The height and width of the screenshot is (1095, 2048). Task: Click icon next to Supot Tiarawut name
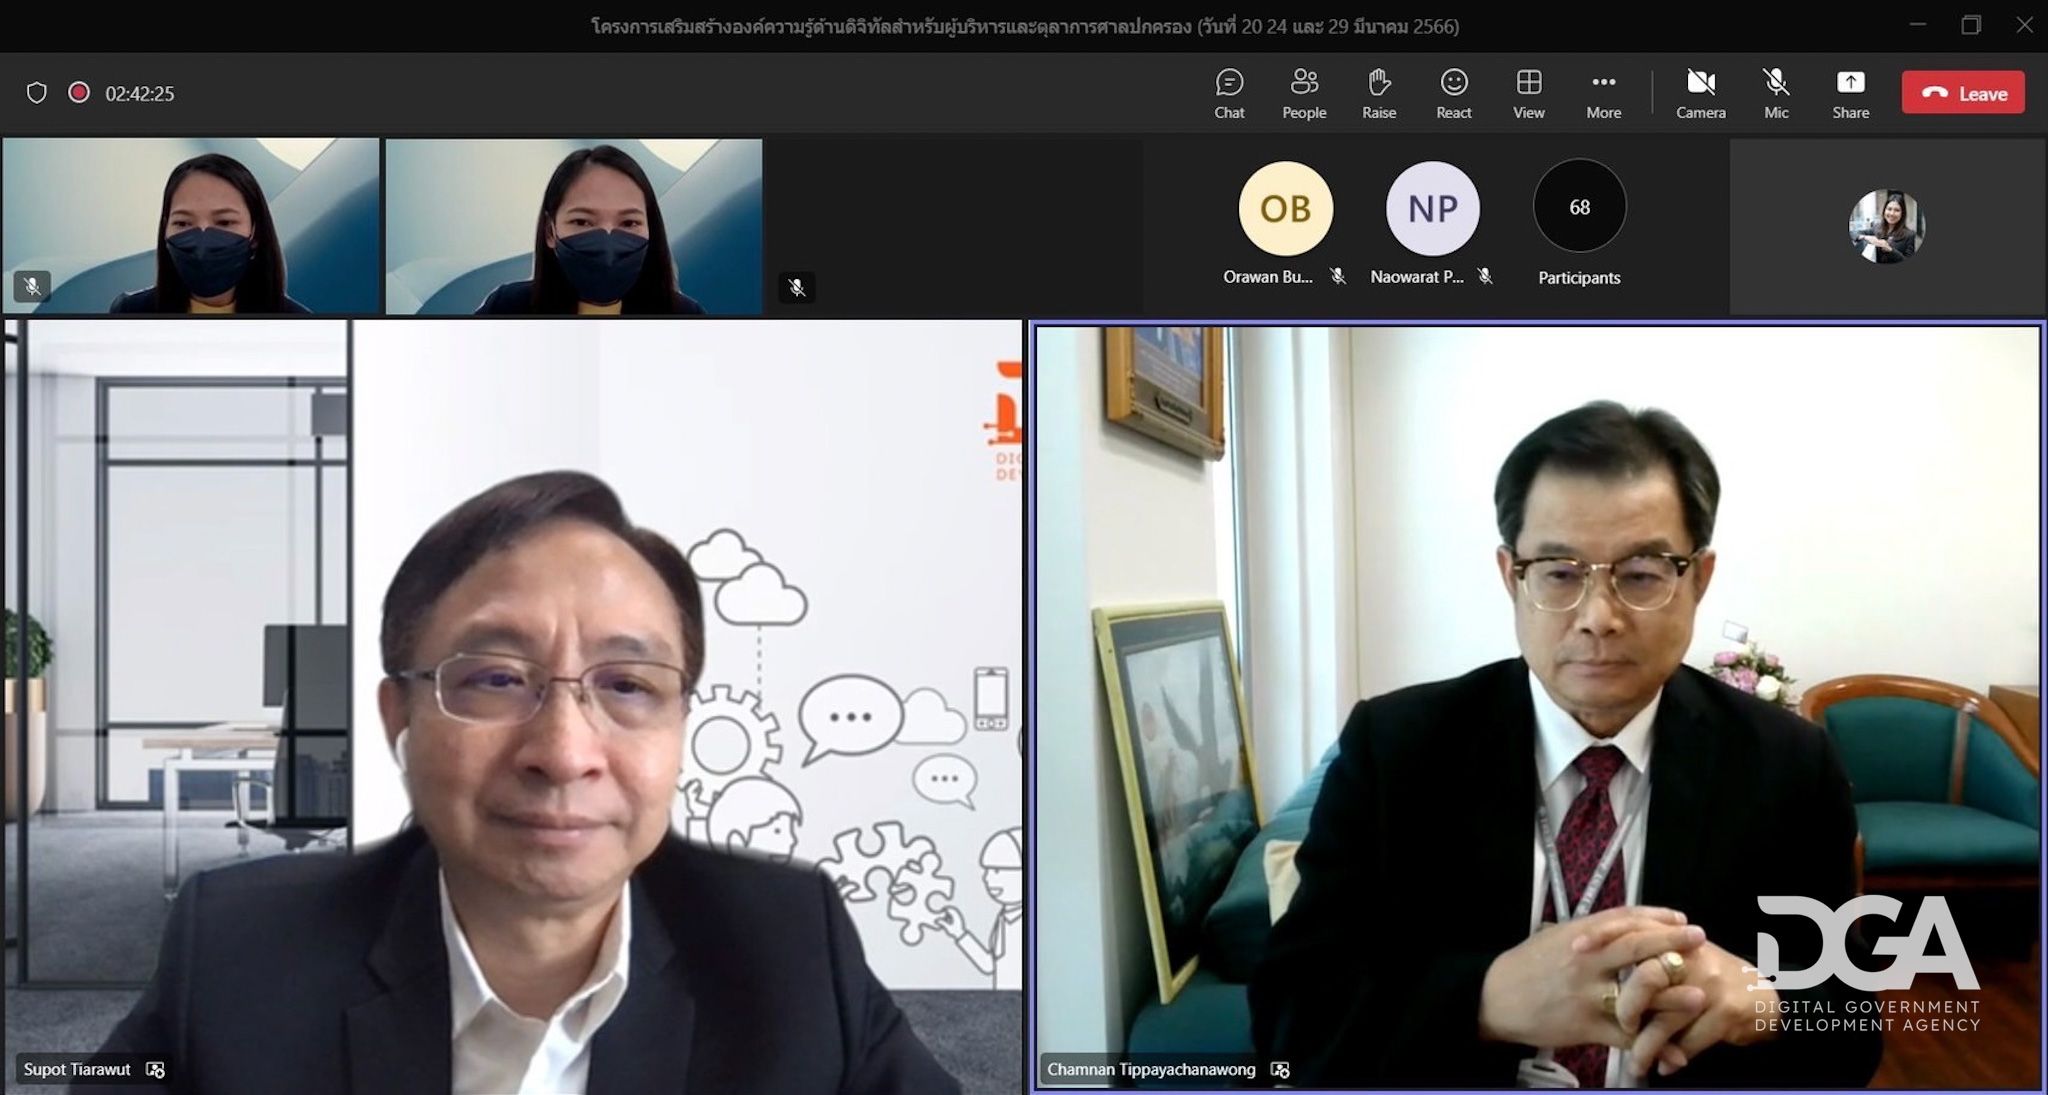[x=155, y=1070]
